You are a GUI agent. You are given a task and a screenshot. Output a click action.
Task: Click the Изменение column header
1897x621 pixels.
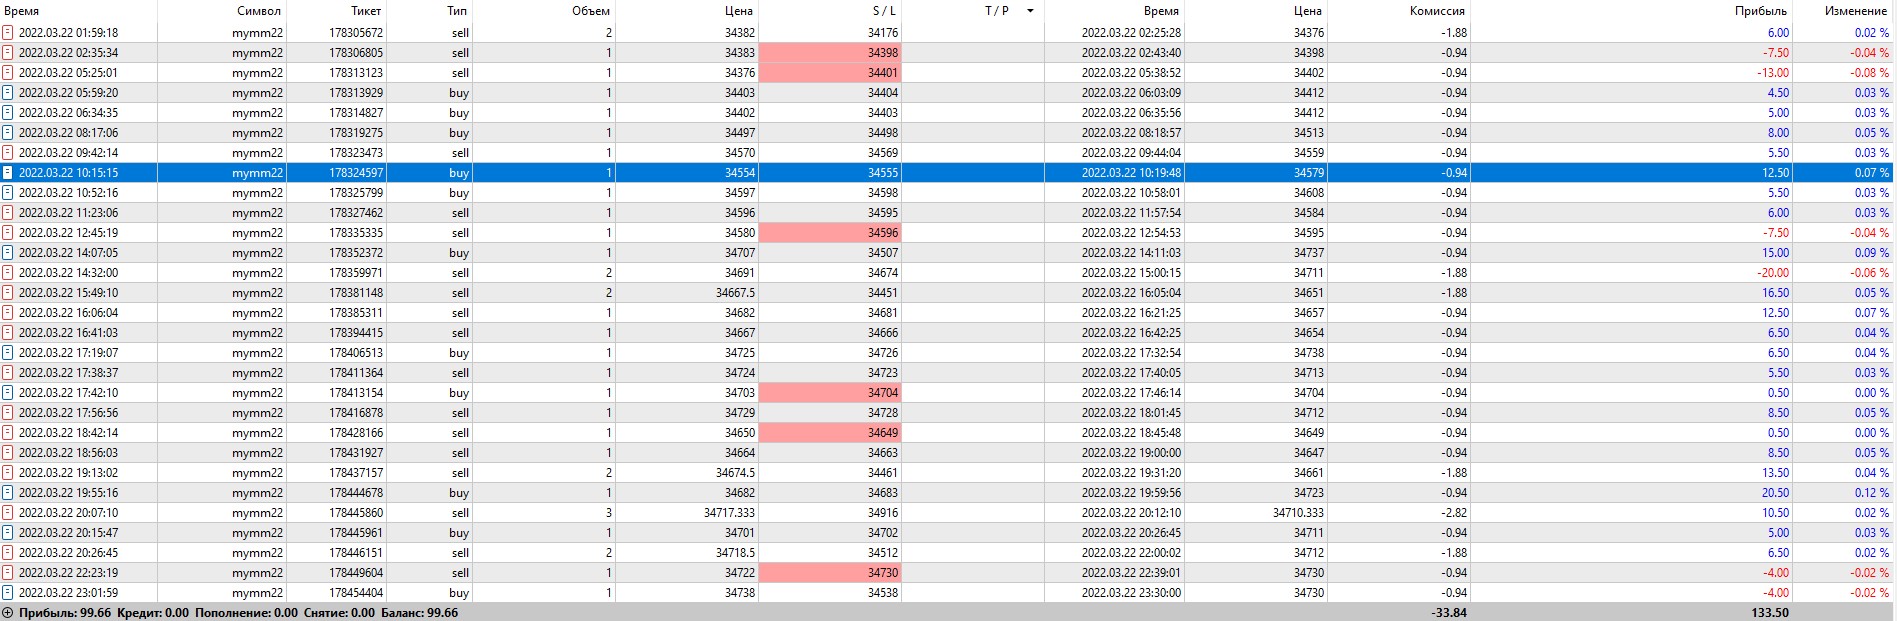coord(1855,11)
